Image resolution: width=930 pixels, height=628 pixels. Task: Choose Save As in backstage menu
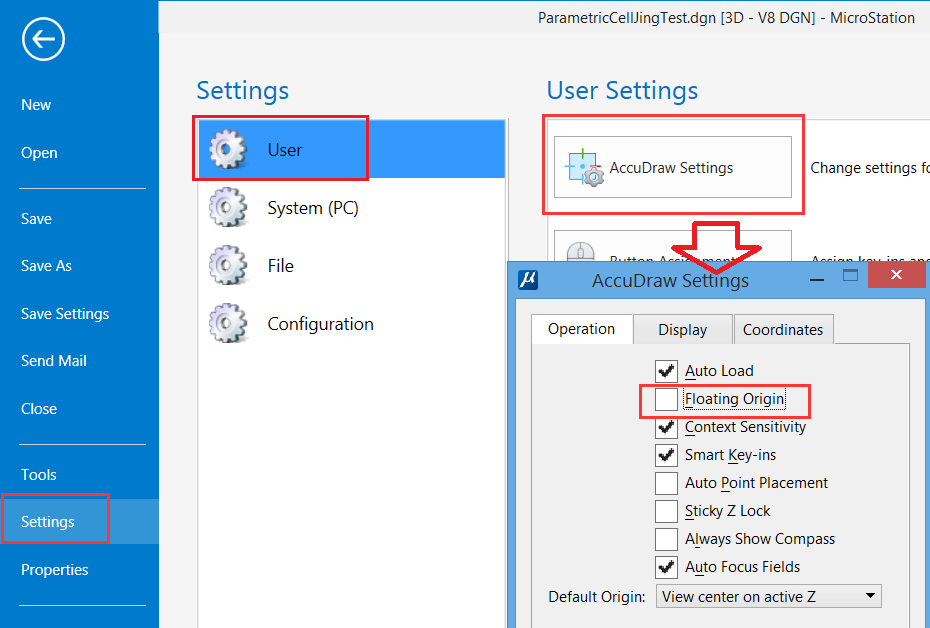tap(46, 266)
